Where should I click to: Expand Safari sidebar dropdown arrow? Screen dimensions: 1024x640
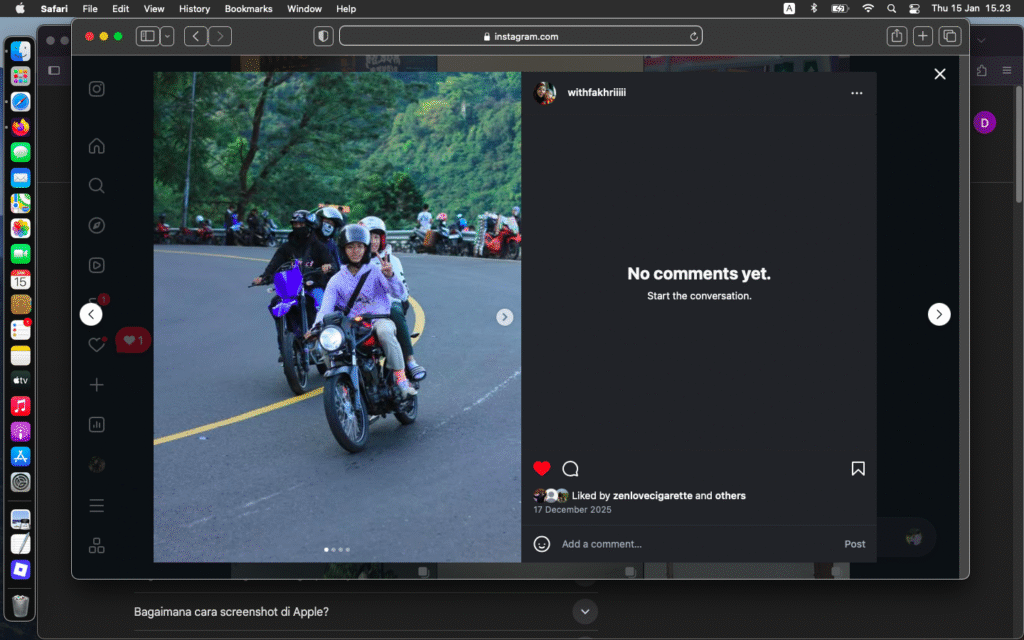(x=167, y=36)
